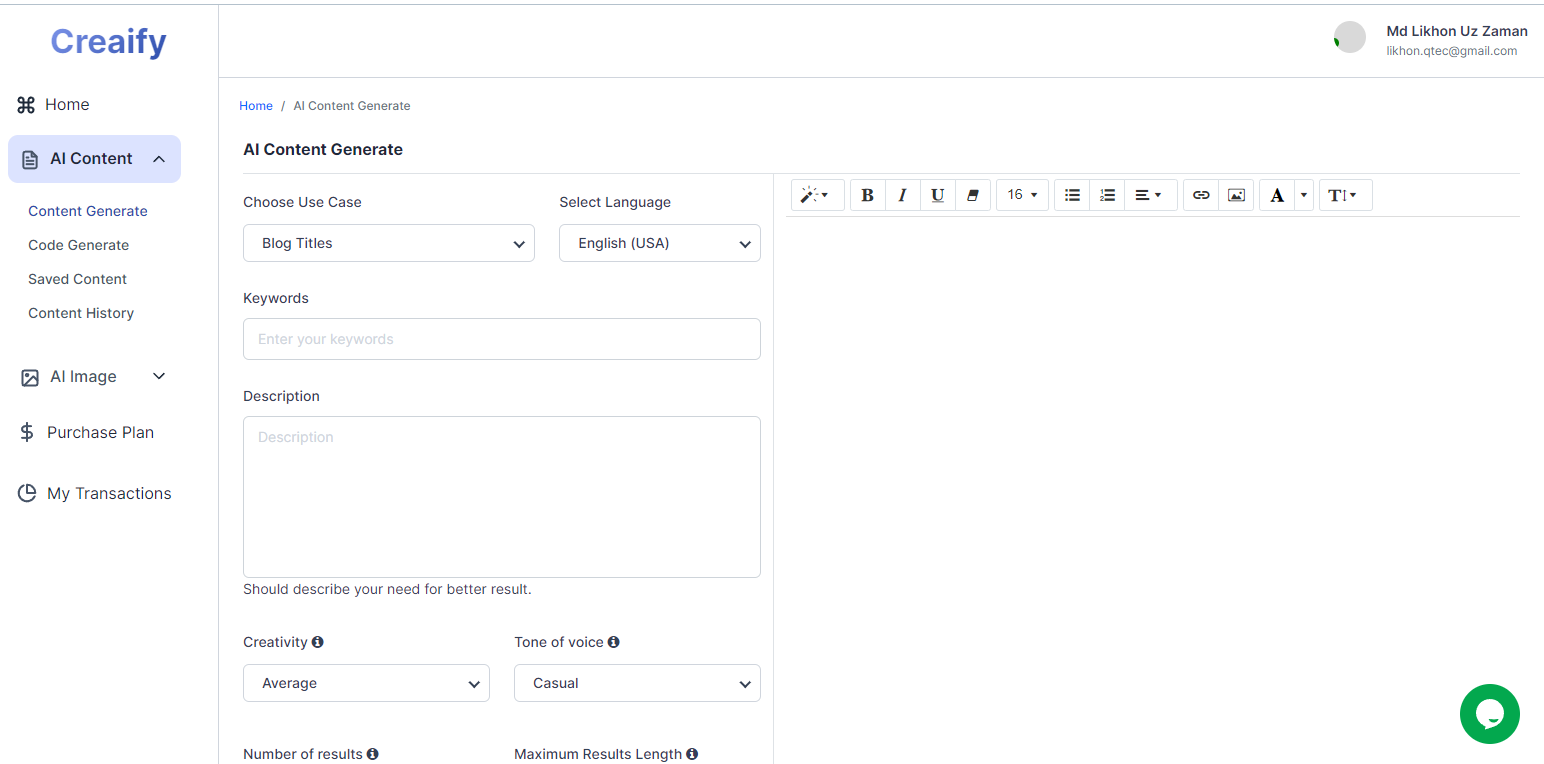Open Content History submenu item
1544x764 pixels.
[81, 313]
